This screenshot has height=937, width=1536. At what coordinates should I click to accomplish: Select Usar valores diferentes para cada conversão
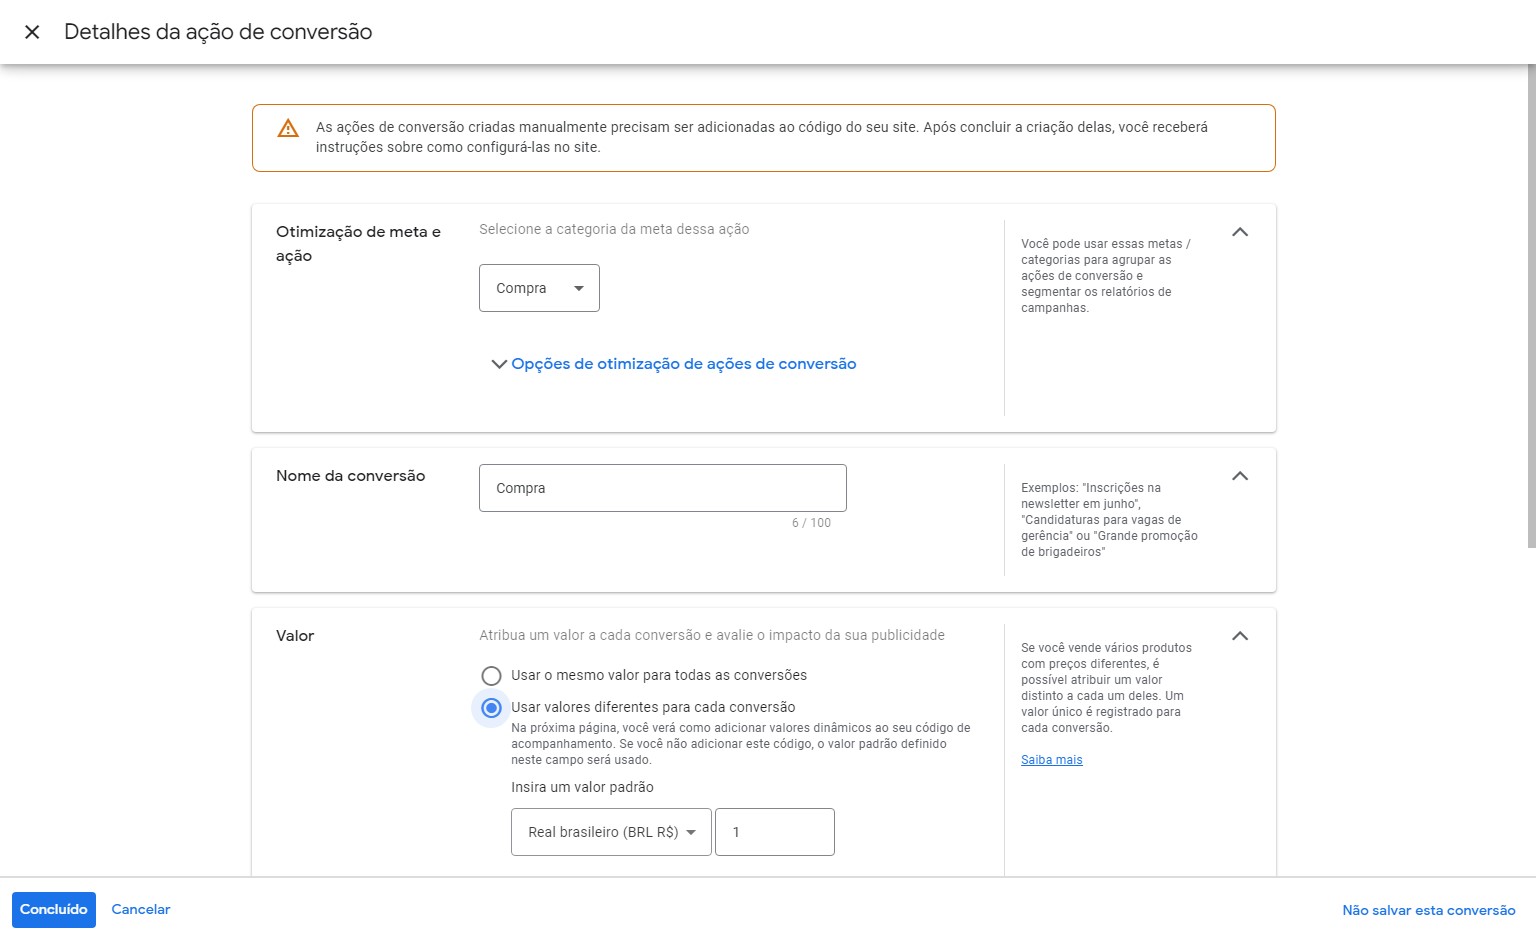(491, 708)
